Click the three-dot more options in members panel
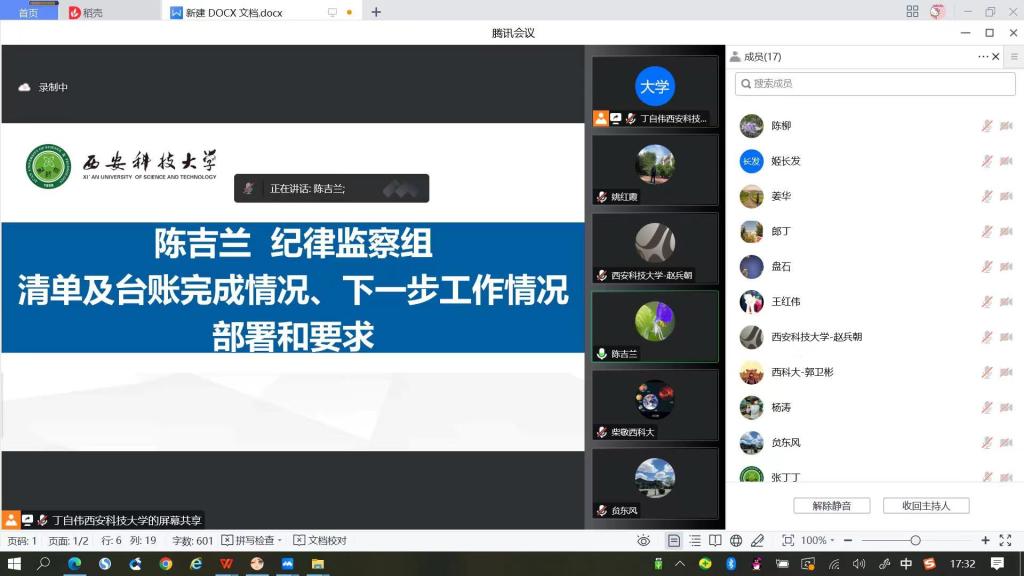This screenshot has width=1024, height=576. tap(983, 57)
